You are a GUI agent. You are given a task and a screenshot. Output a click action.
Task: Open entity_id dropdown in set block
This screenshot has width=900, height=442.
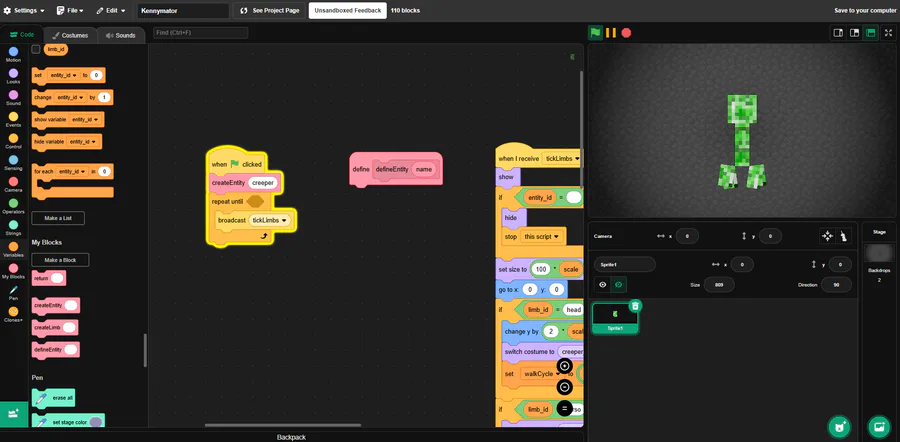pyautogui.click(x=63, y=75)
